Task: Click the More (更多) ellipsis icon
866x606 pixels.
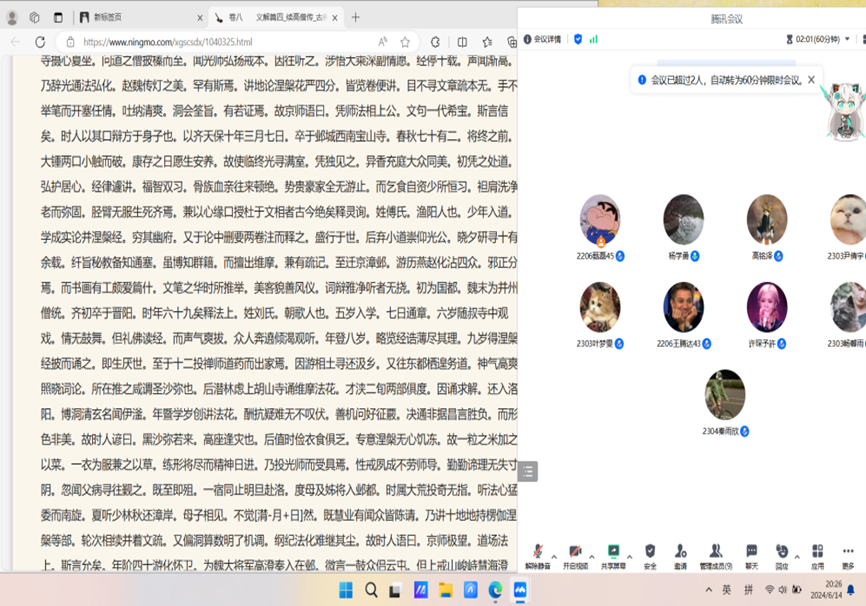Action: pyautogui.click(x=848, y=552)
